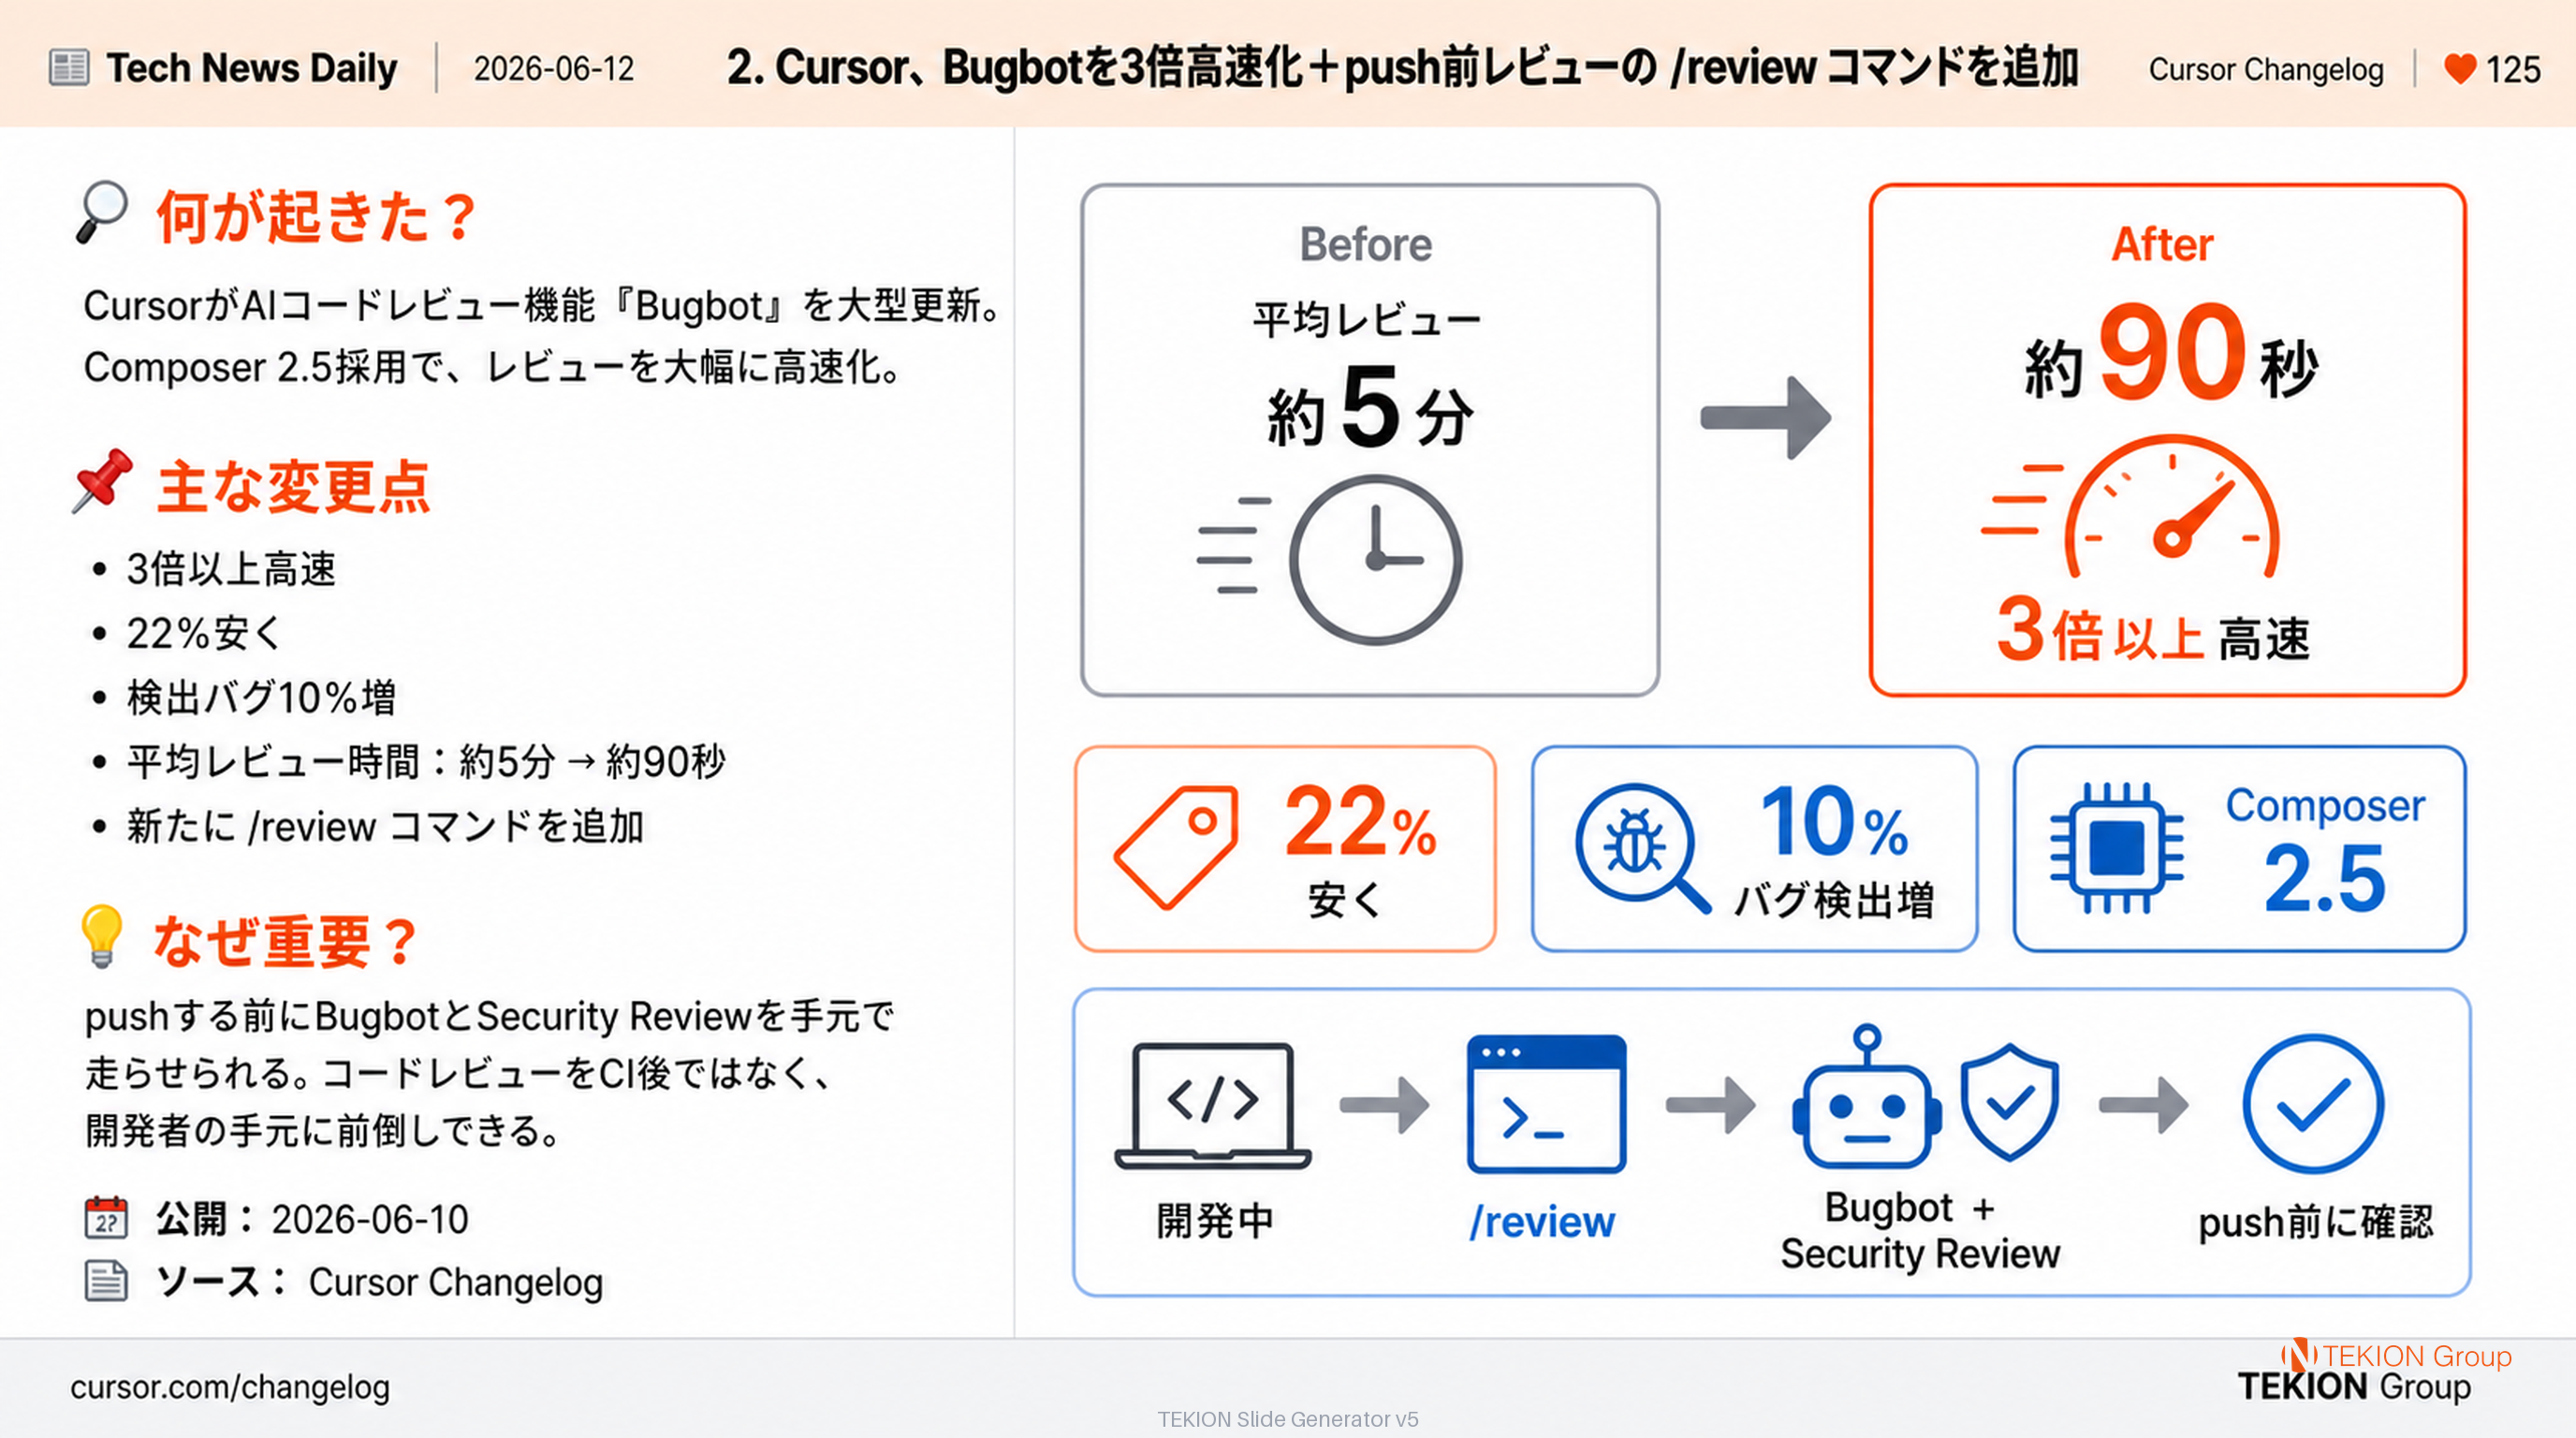Click the TEKION Slide Generator v5 text

coord(1288,1418)
